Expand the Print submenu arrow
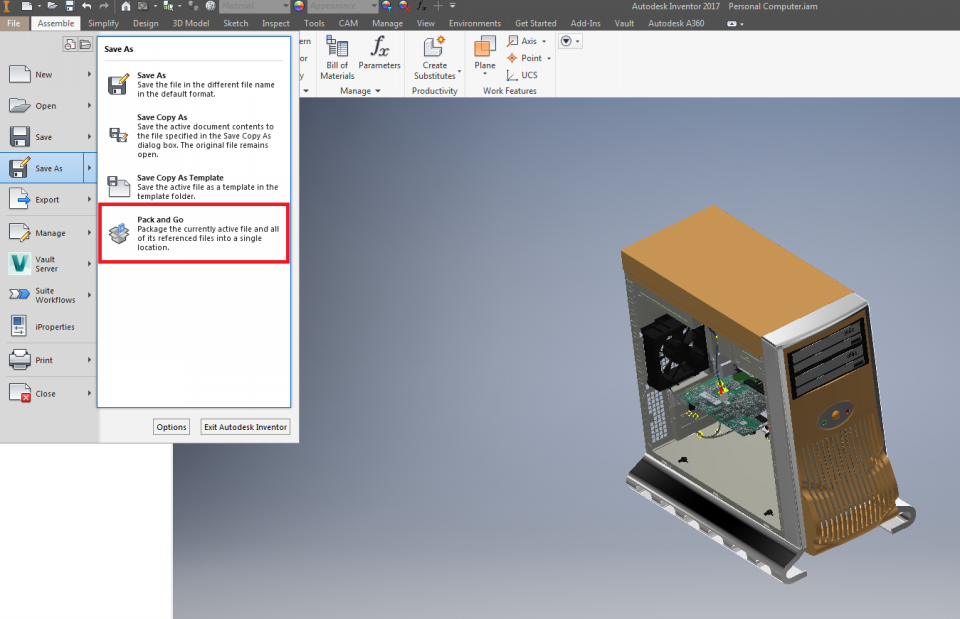 click(89, 360)
